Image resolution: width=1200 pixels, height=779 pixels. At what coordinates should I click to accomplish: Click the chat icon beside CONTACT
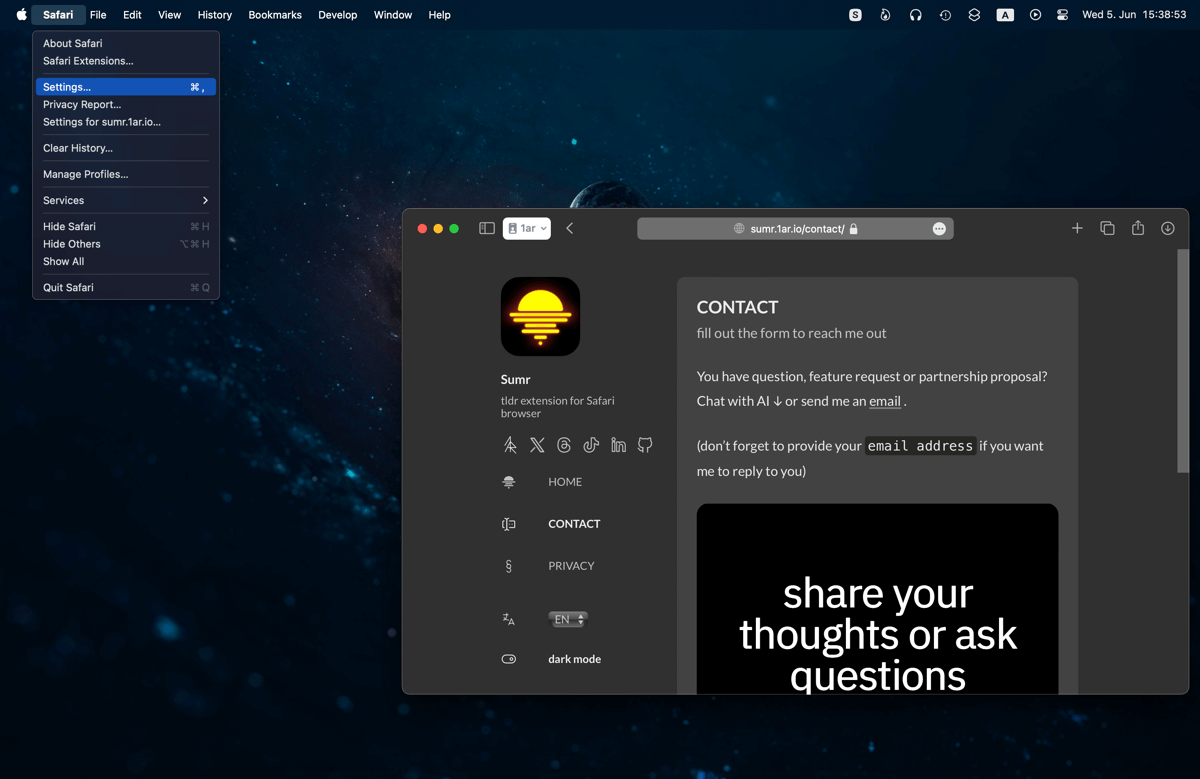point(509,524)
